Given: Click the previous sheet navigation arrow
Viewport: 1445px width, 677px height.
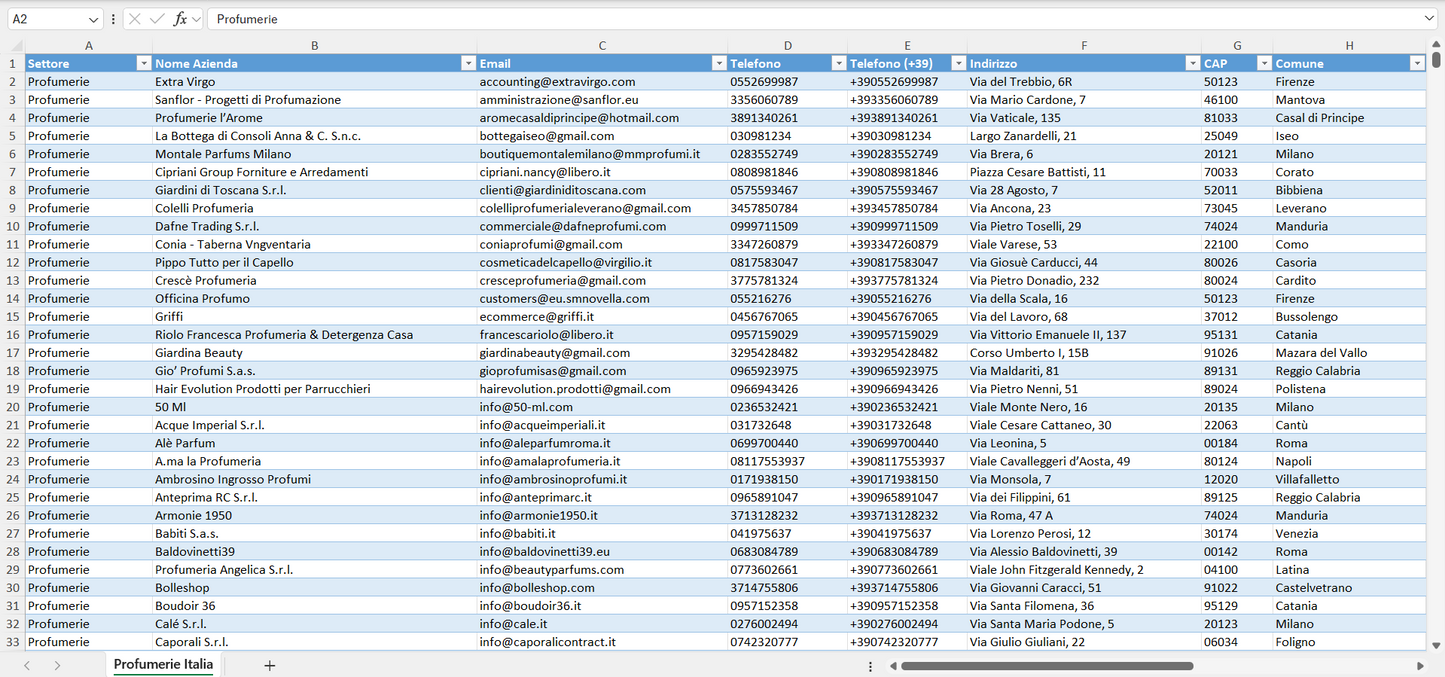Looking at the screenshot, I should (27, 665).
